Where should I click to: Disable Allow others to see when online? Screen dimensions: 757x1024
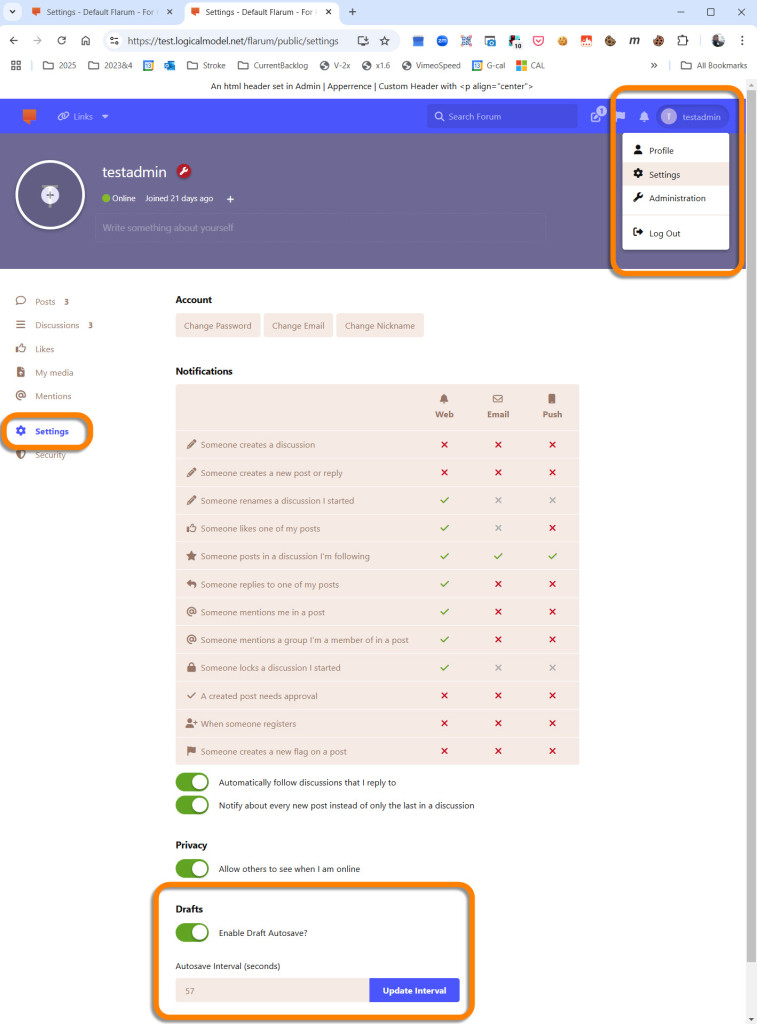[192, 869]
